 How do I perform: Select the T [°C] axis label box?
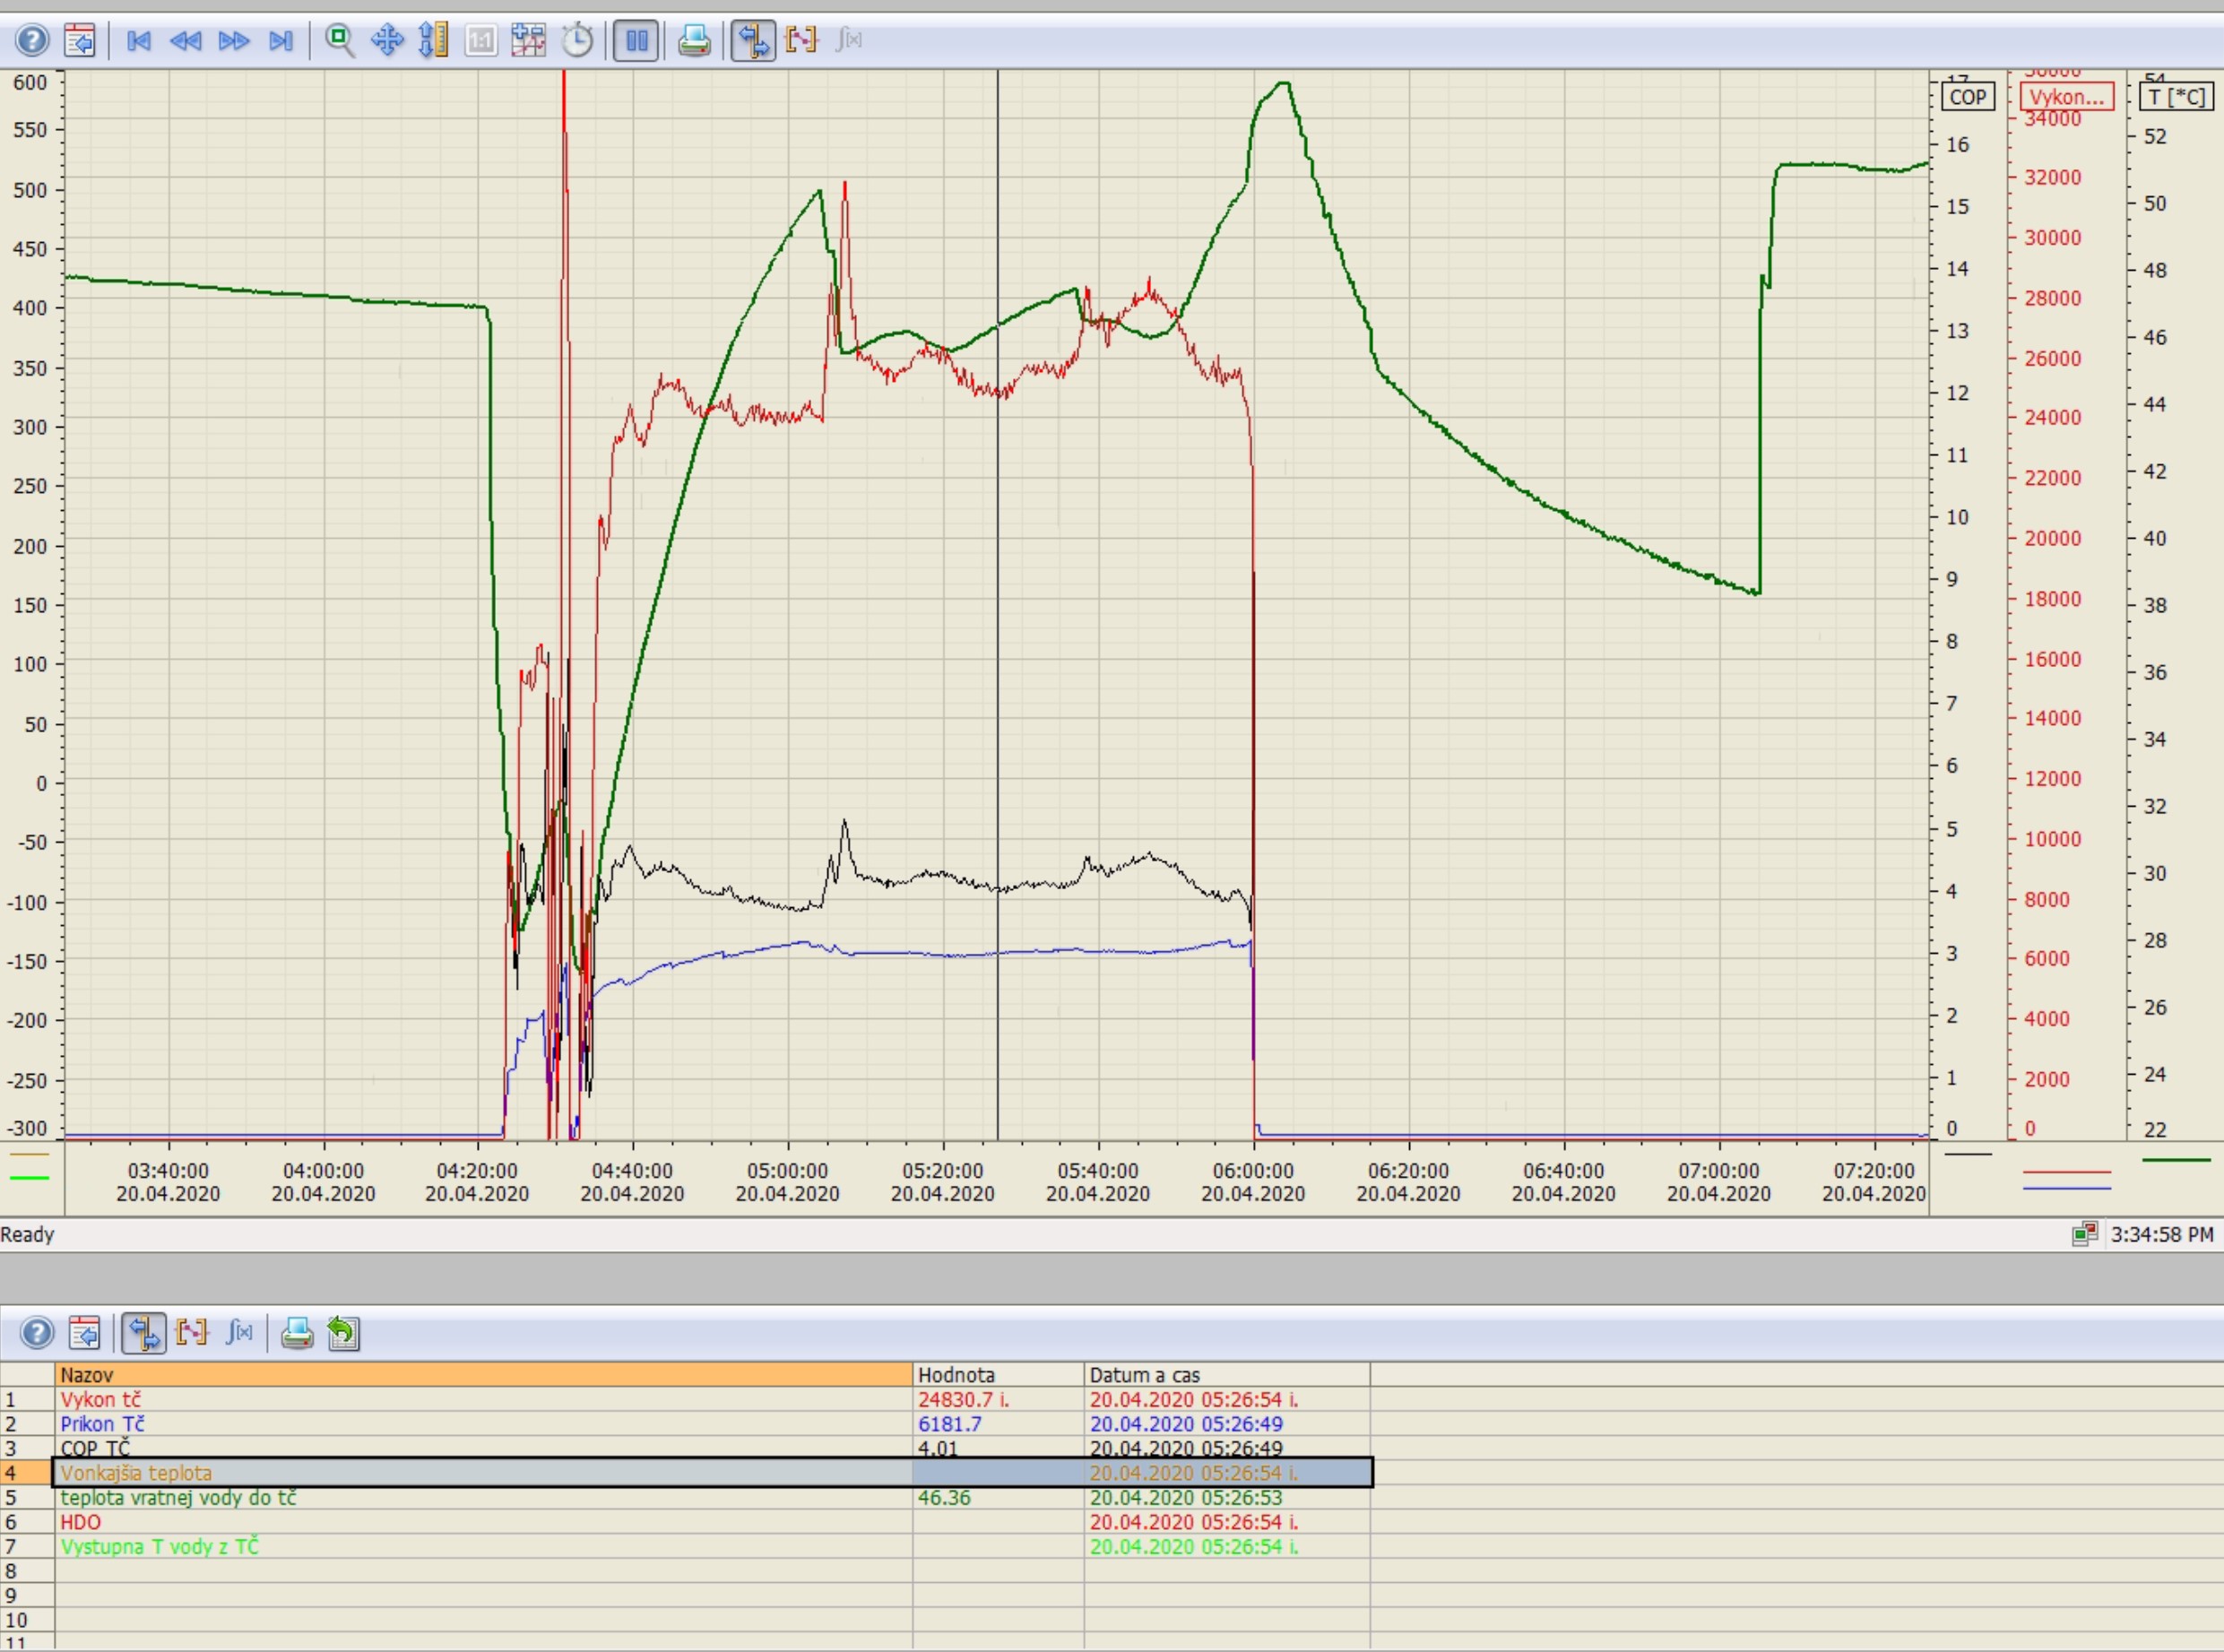click(x=2176, y=97)
